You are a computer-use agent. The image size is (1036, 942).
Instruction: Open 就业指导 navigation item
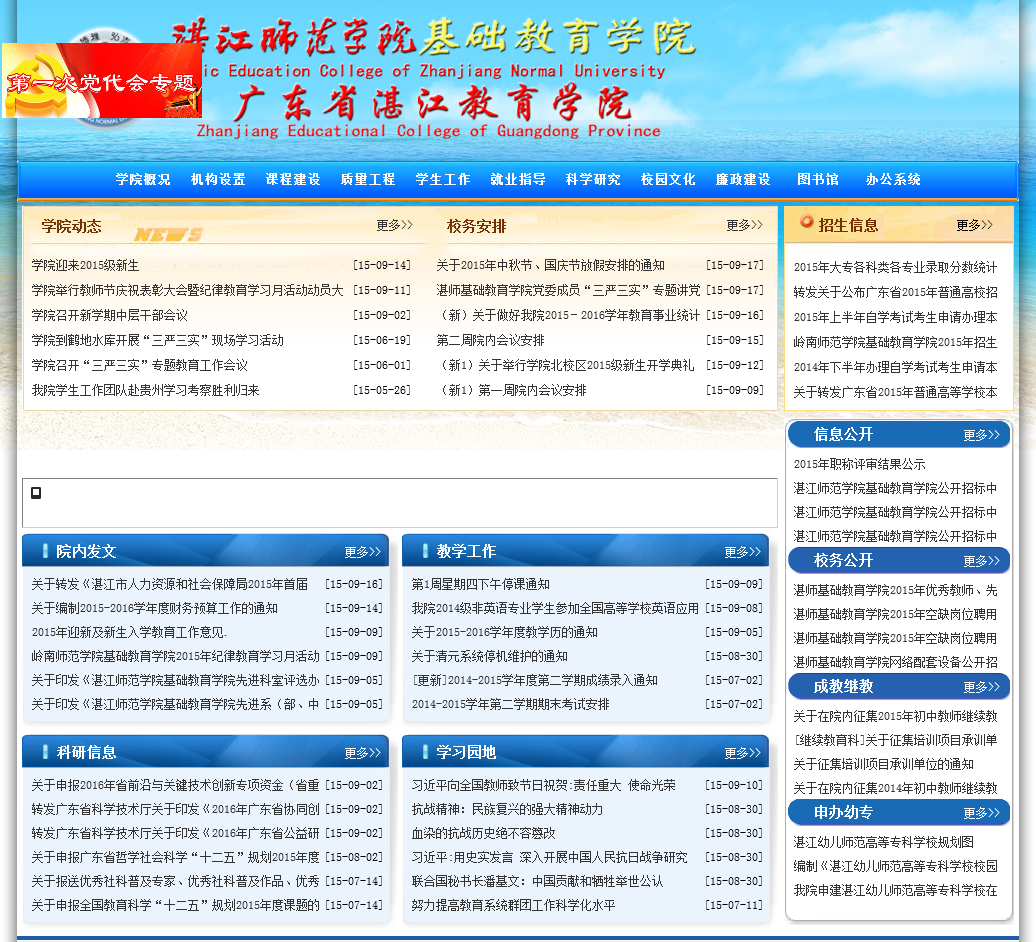518,179
